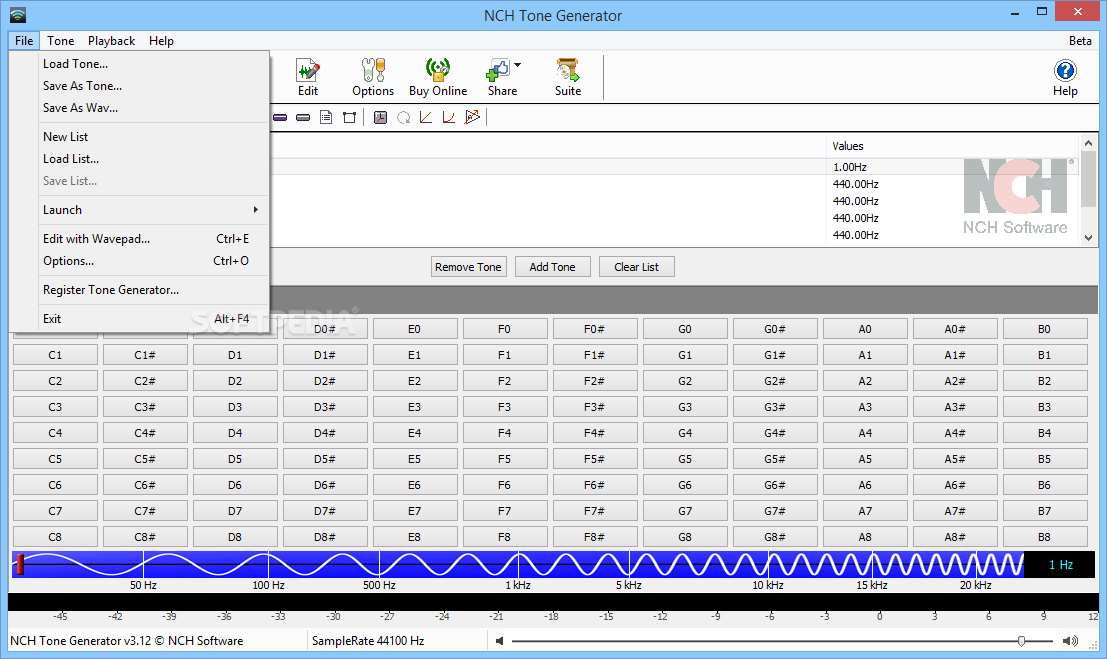Click the document list icon in small toolbar
Screen dimensions: 1107x659
pyautogui.click(x=325, y=117)
